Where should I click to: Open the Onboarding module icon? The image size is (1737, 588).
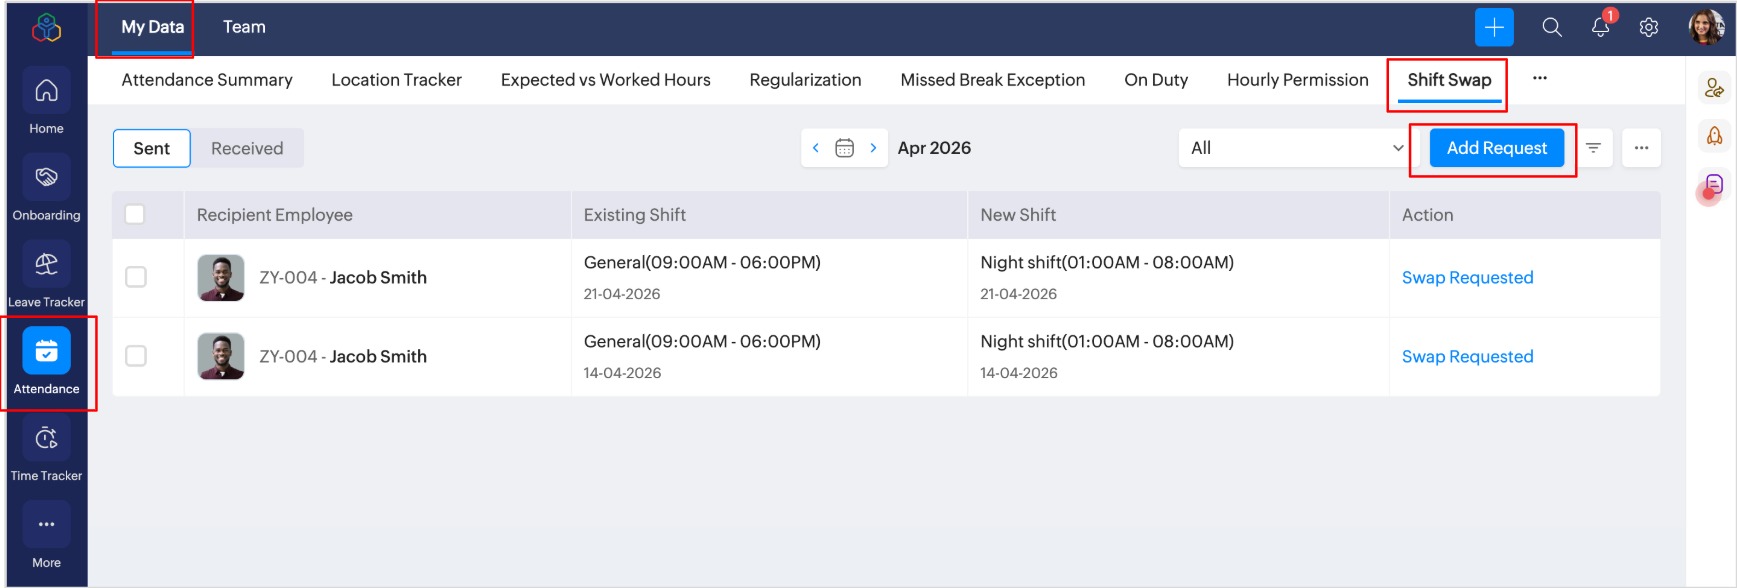coord(46,178)
